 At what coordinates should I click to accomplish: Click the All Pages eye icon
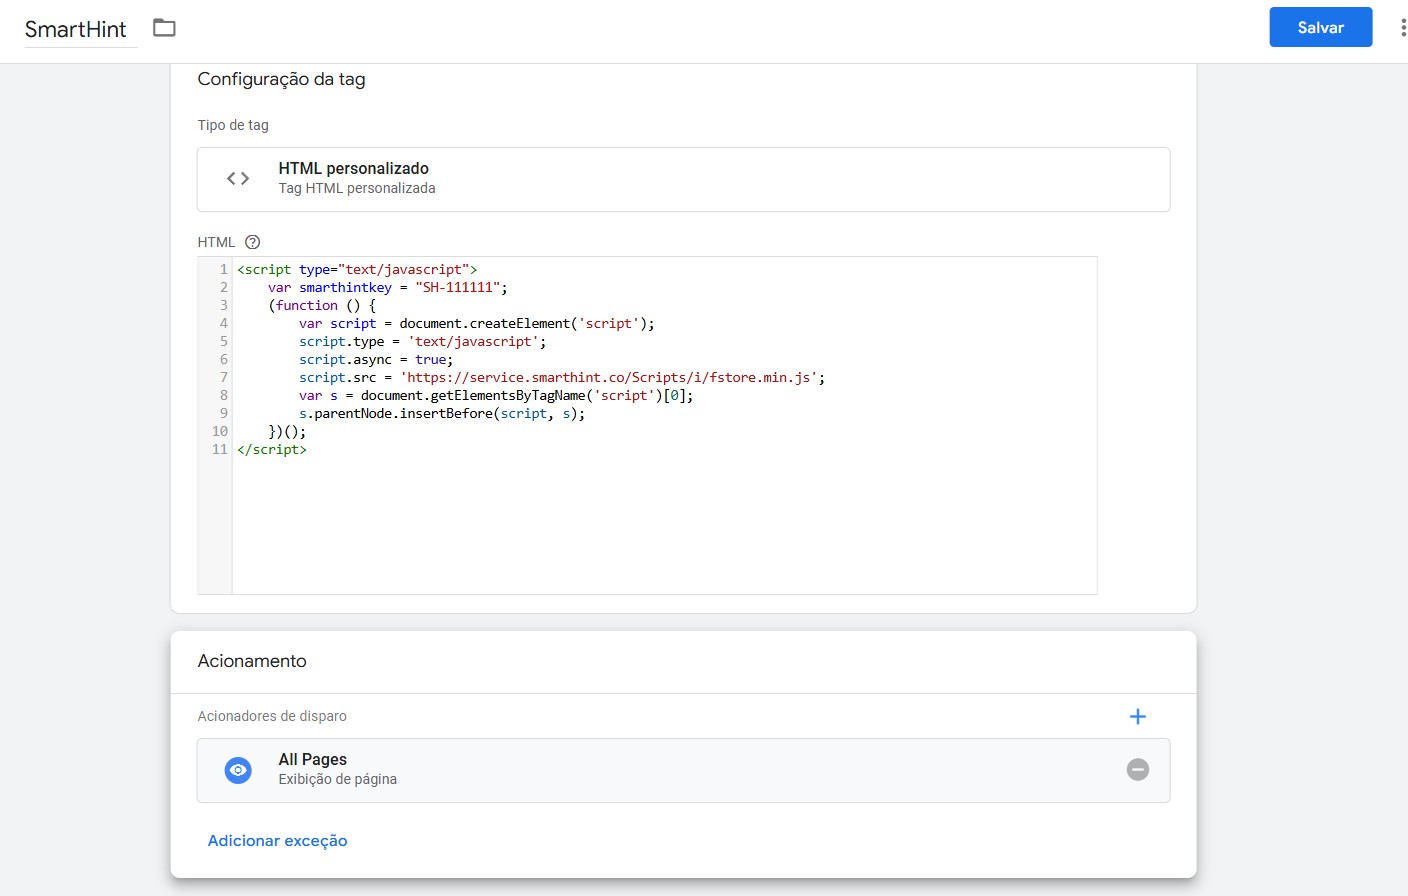[238, 770]
